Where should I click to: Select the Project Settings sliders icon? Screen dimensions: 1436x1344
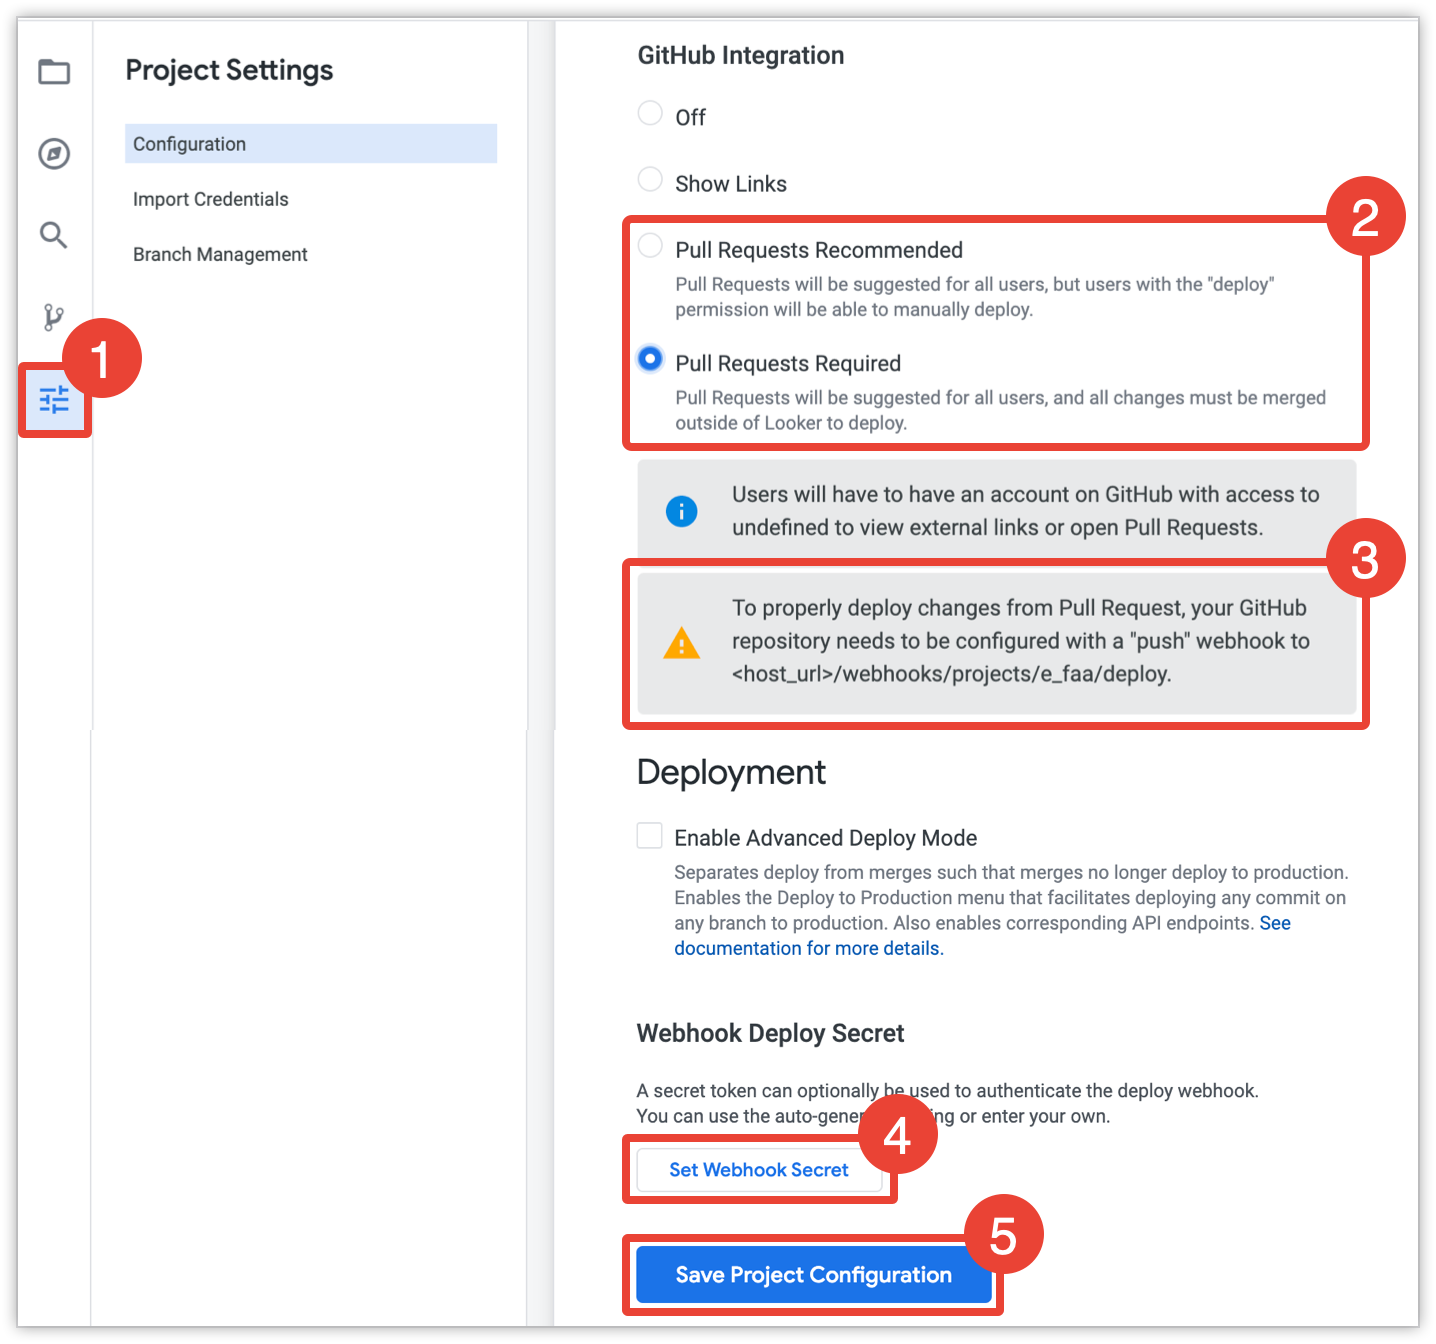(54, 401)
